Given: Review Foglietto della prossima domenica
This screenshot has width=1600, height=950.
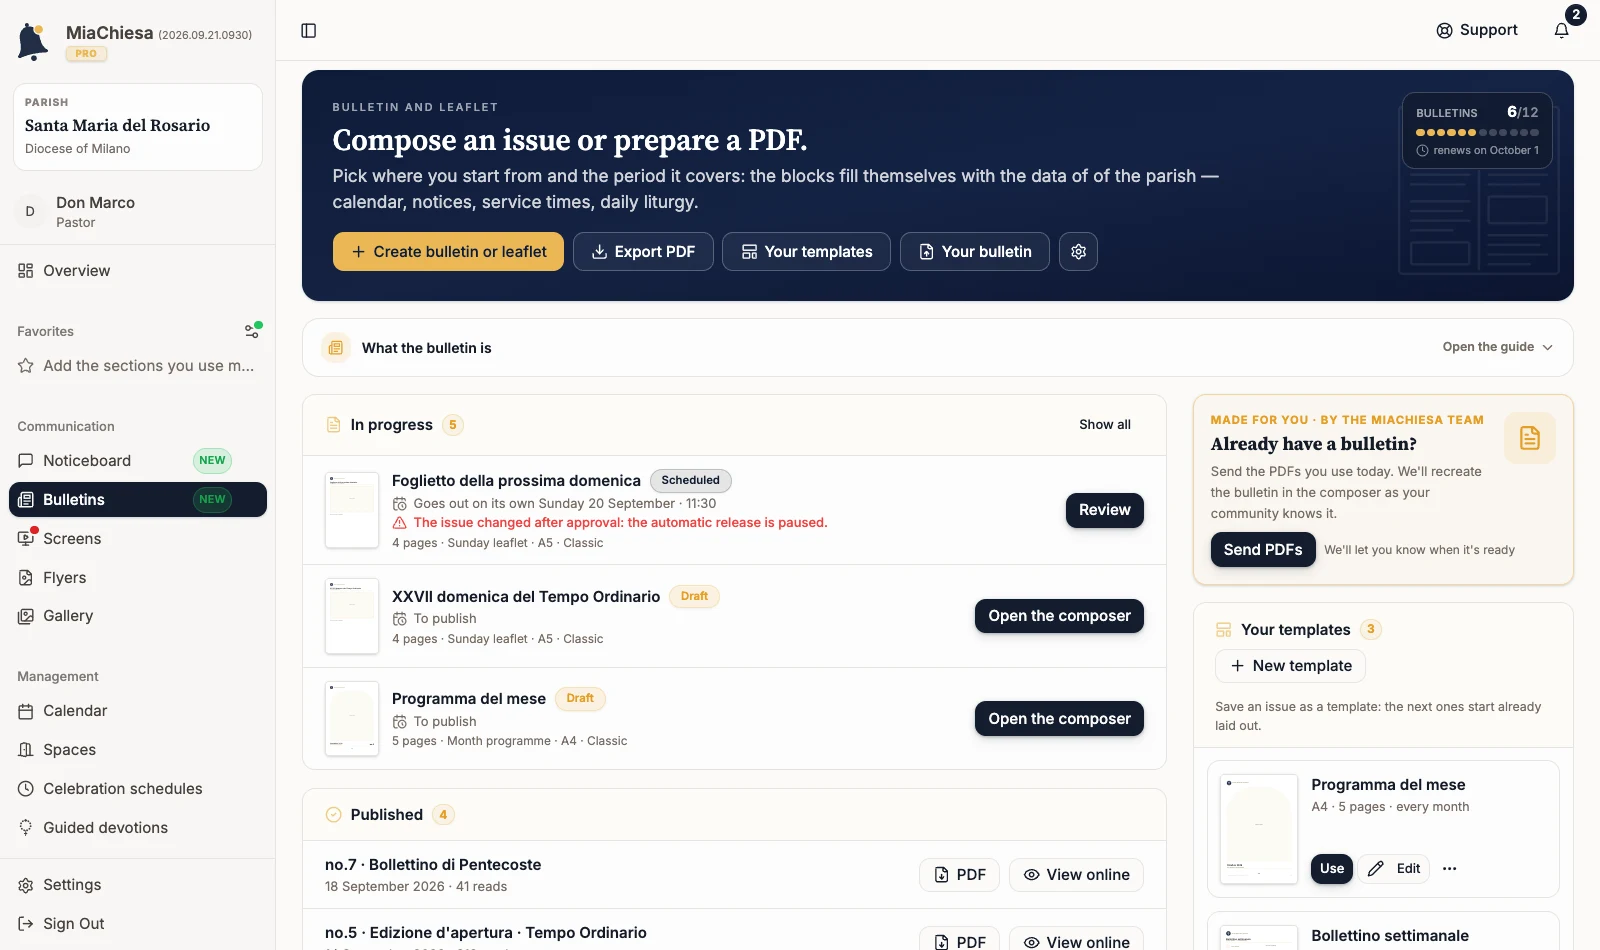Looking at the screenshot, I should (1105, 510).
